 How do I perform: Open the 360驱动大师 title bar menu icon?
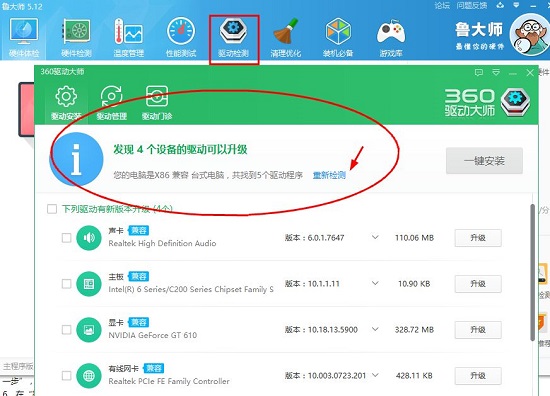click(x=496, y=73)
